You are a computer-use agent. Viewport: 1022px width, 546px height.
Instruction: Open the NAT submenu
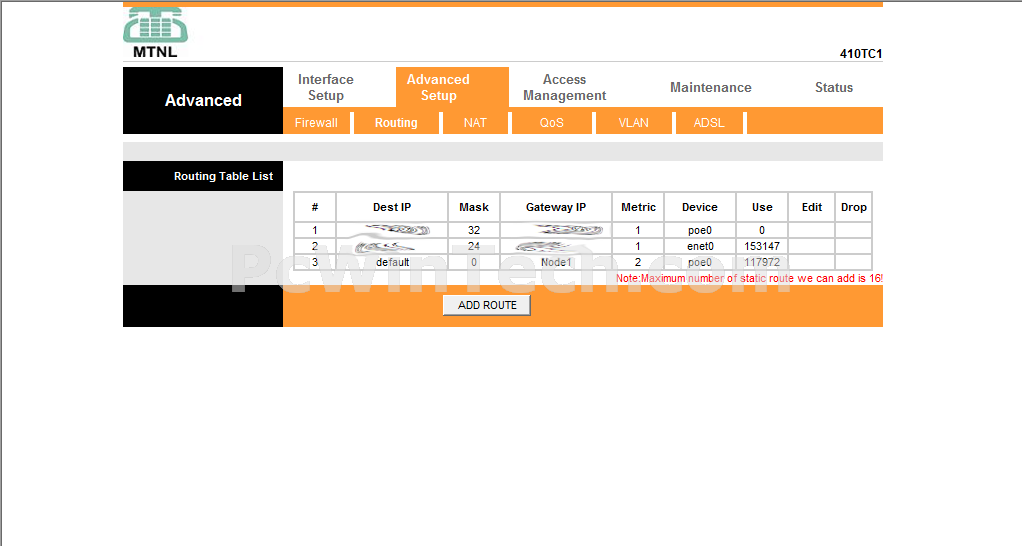pyautogui.click(x=475, y=122)
